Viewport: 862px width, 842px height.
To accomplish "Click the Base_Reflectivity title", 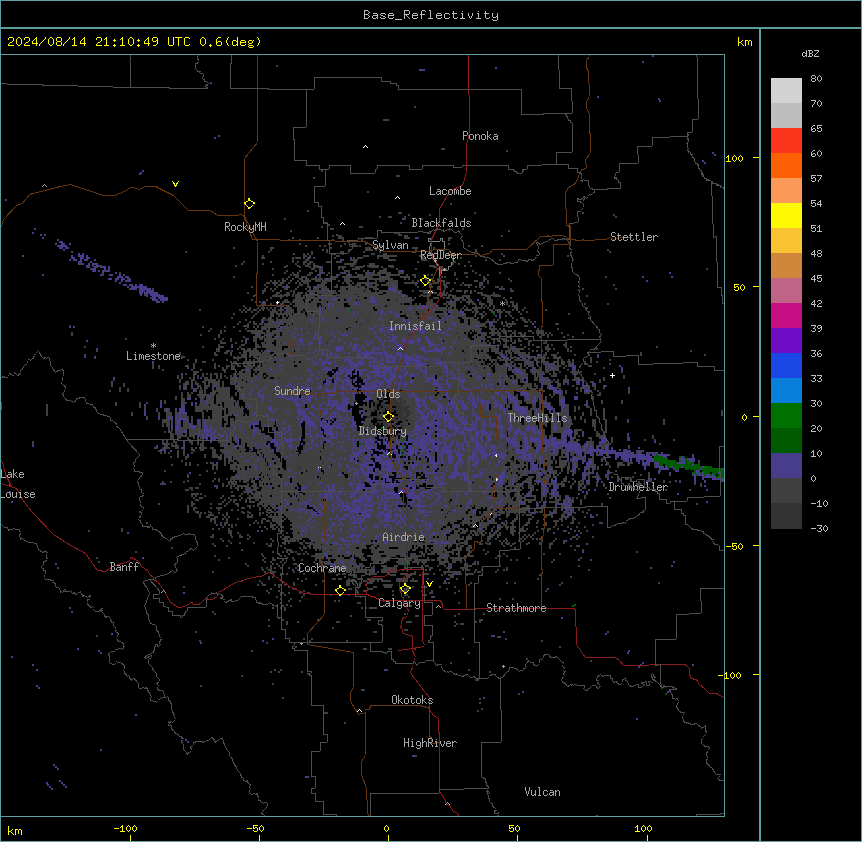I will (x=431, y=15).
